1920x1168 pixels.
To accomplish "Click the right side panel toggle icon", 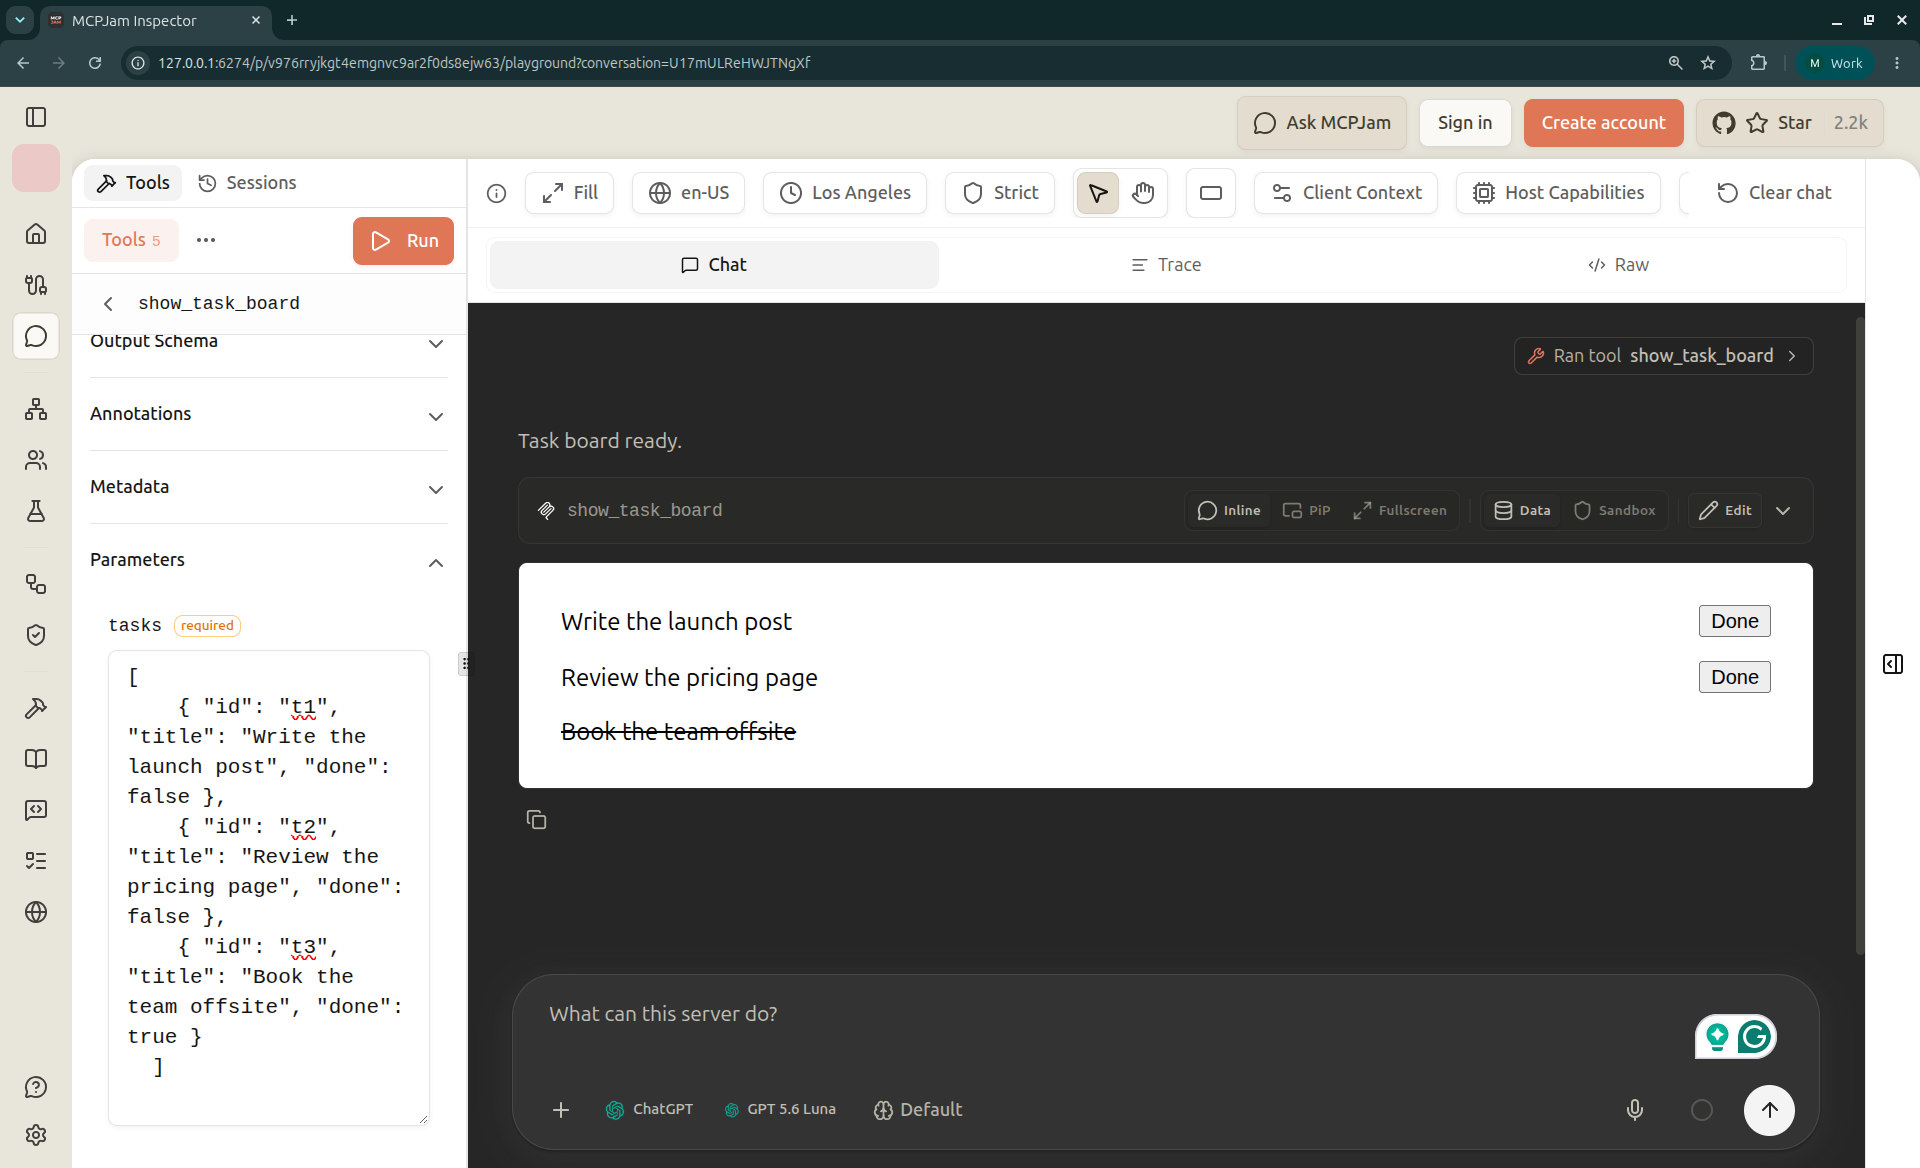I will pos(1893,664).
